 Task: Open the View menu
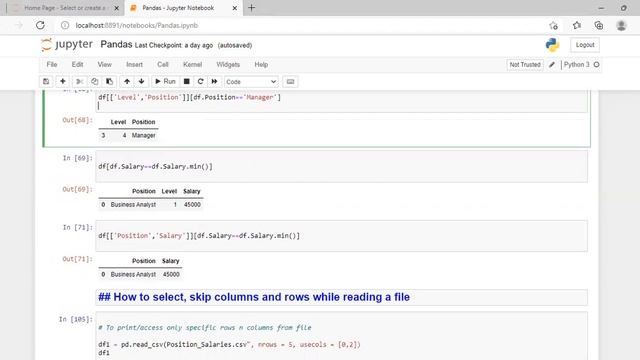(x=104, y=64)
